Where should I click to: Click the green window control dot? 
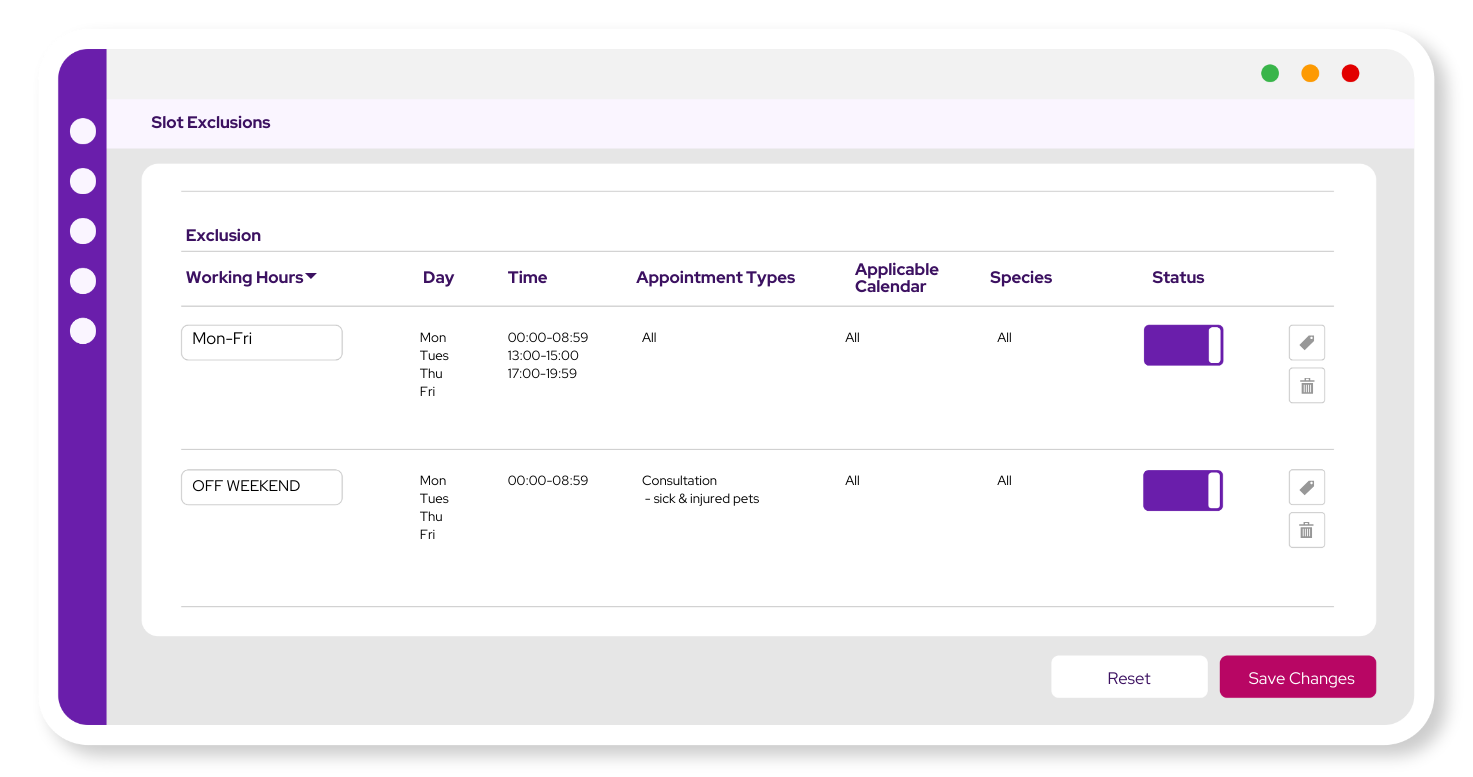1270,73
